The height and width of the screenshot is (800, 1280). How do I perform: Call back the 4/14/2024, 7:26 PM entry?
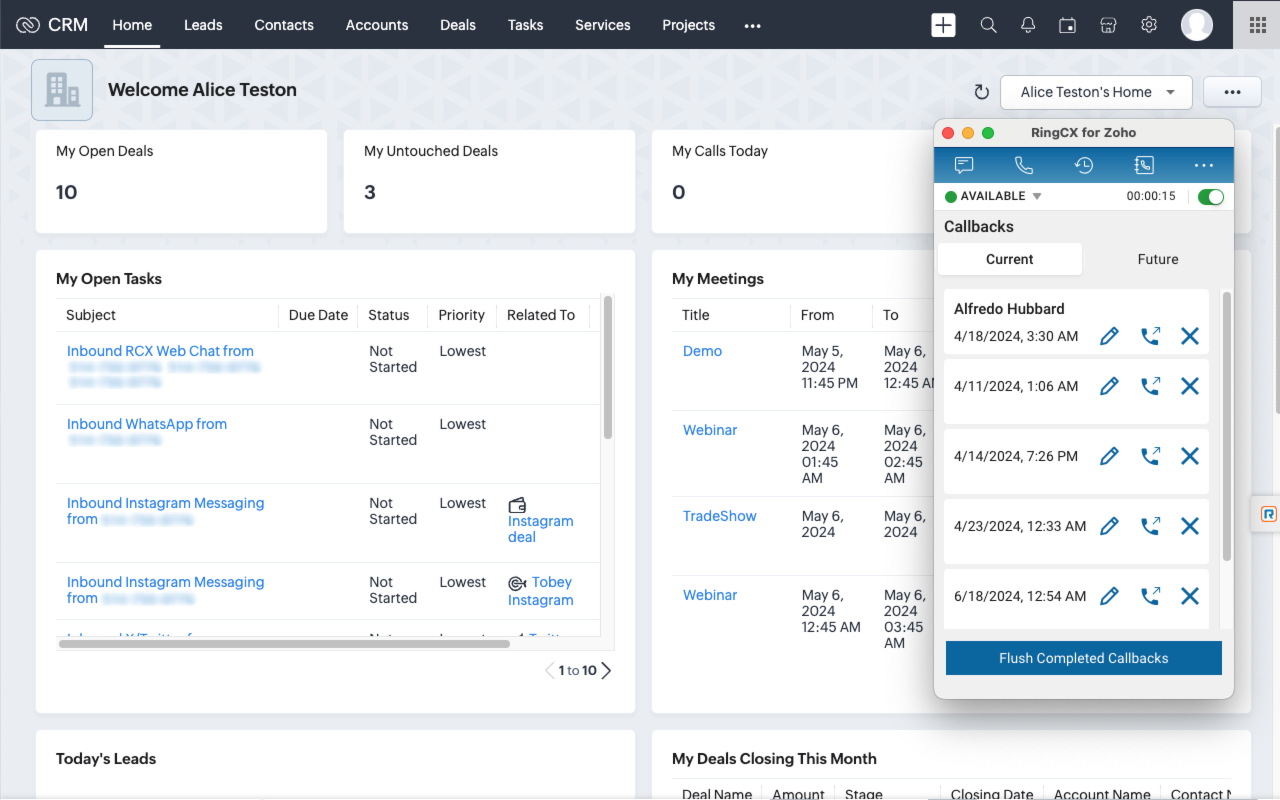point(1150,456)
